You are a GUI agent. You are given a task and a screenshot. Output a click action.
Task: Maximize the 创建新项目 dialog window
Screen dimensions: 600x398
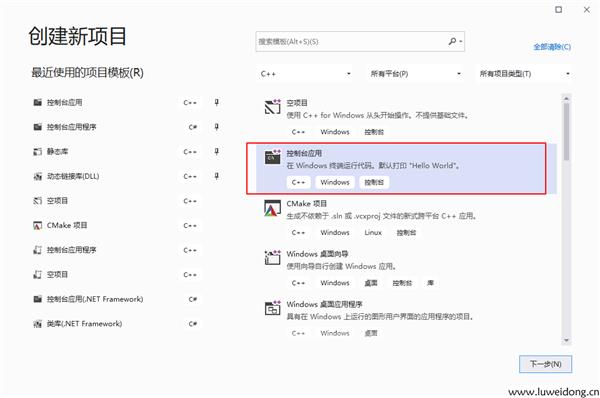click(559, 10)
